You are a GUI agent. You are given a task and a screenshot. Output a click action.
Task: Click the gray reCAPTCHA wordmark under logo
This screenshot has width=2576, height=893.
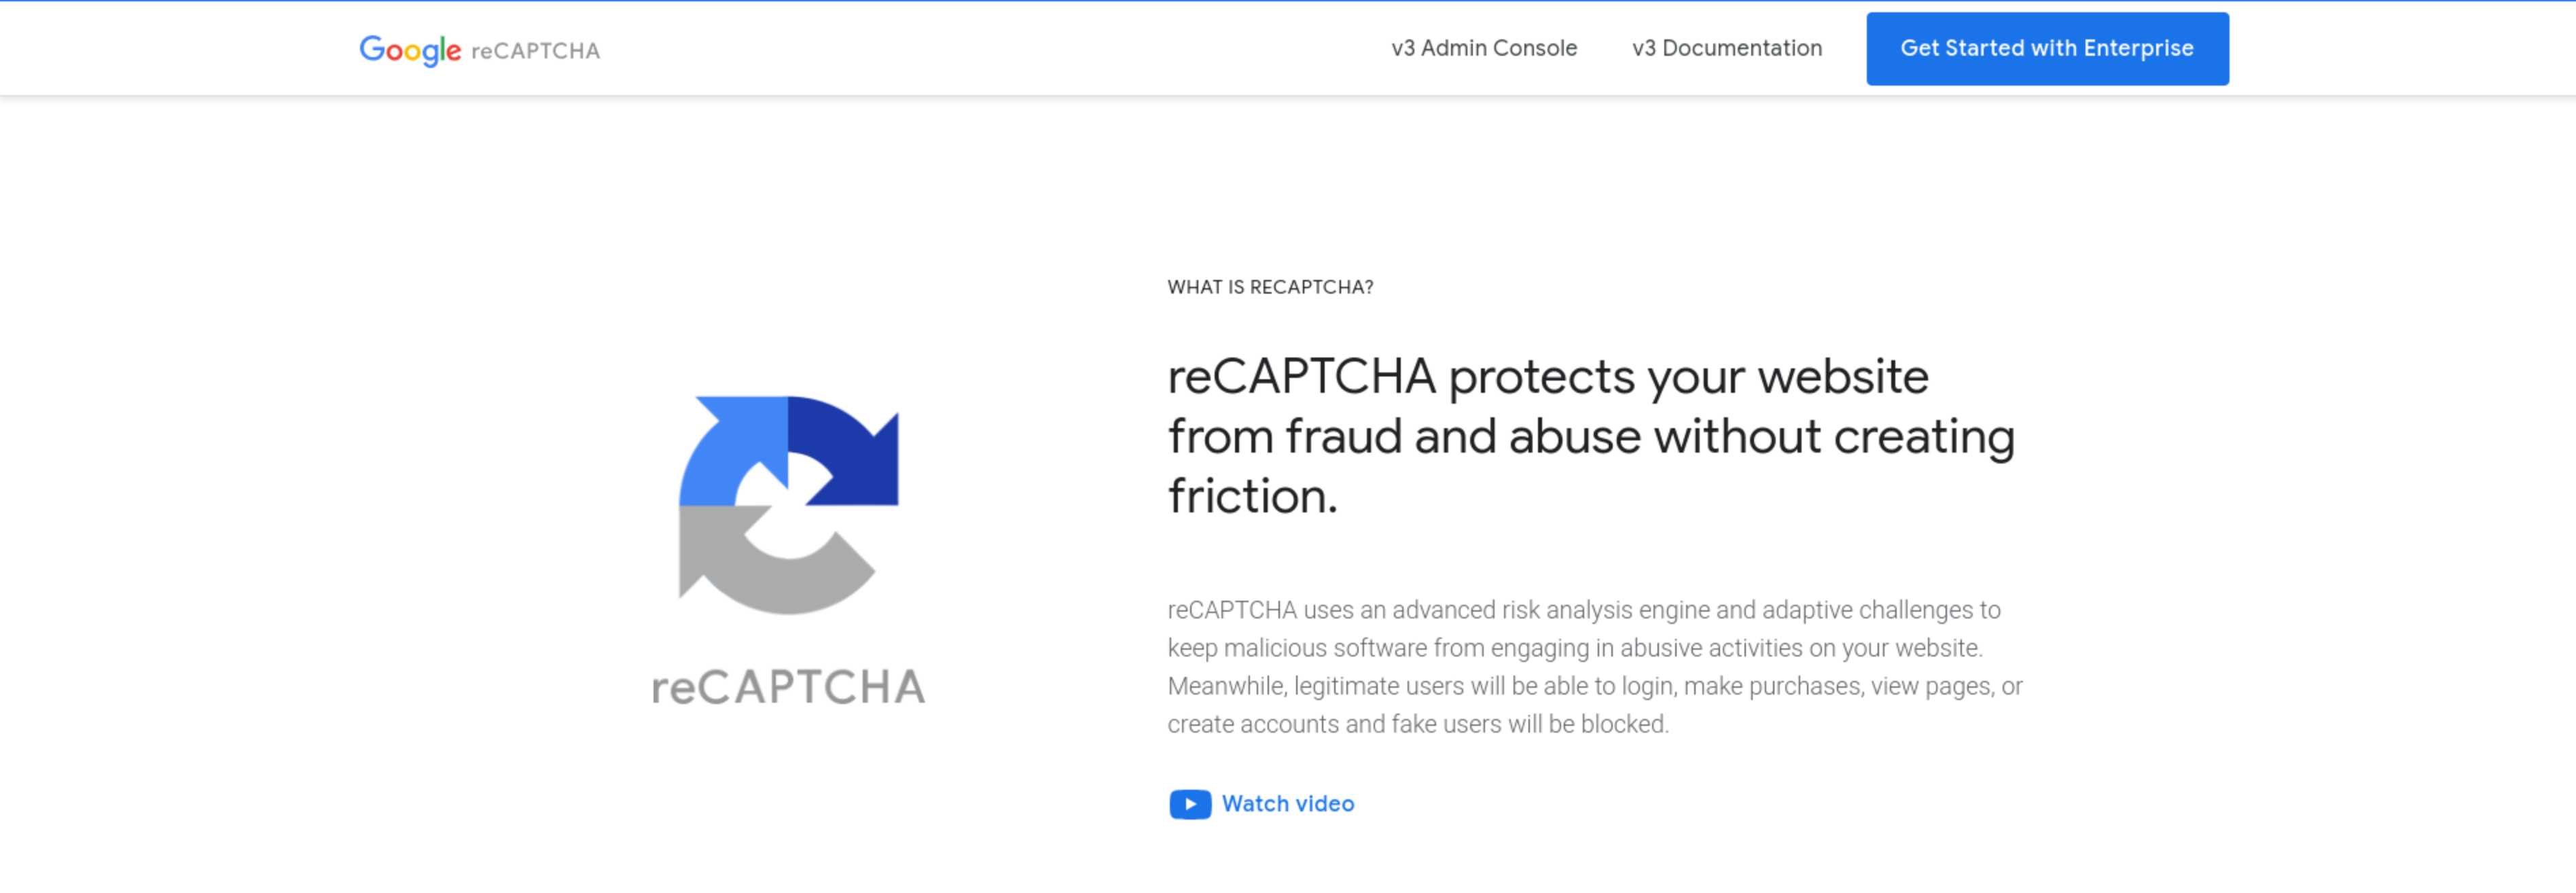pyautogui.click(x=789, y=687)
